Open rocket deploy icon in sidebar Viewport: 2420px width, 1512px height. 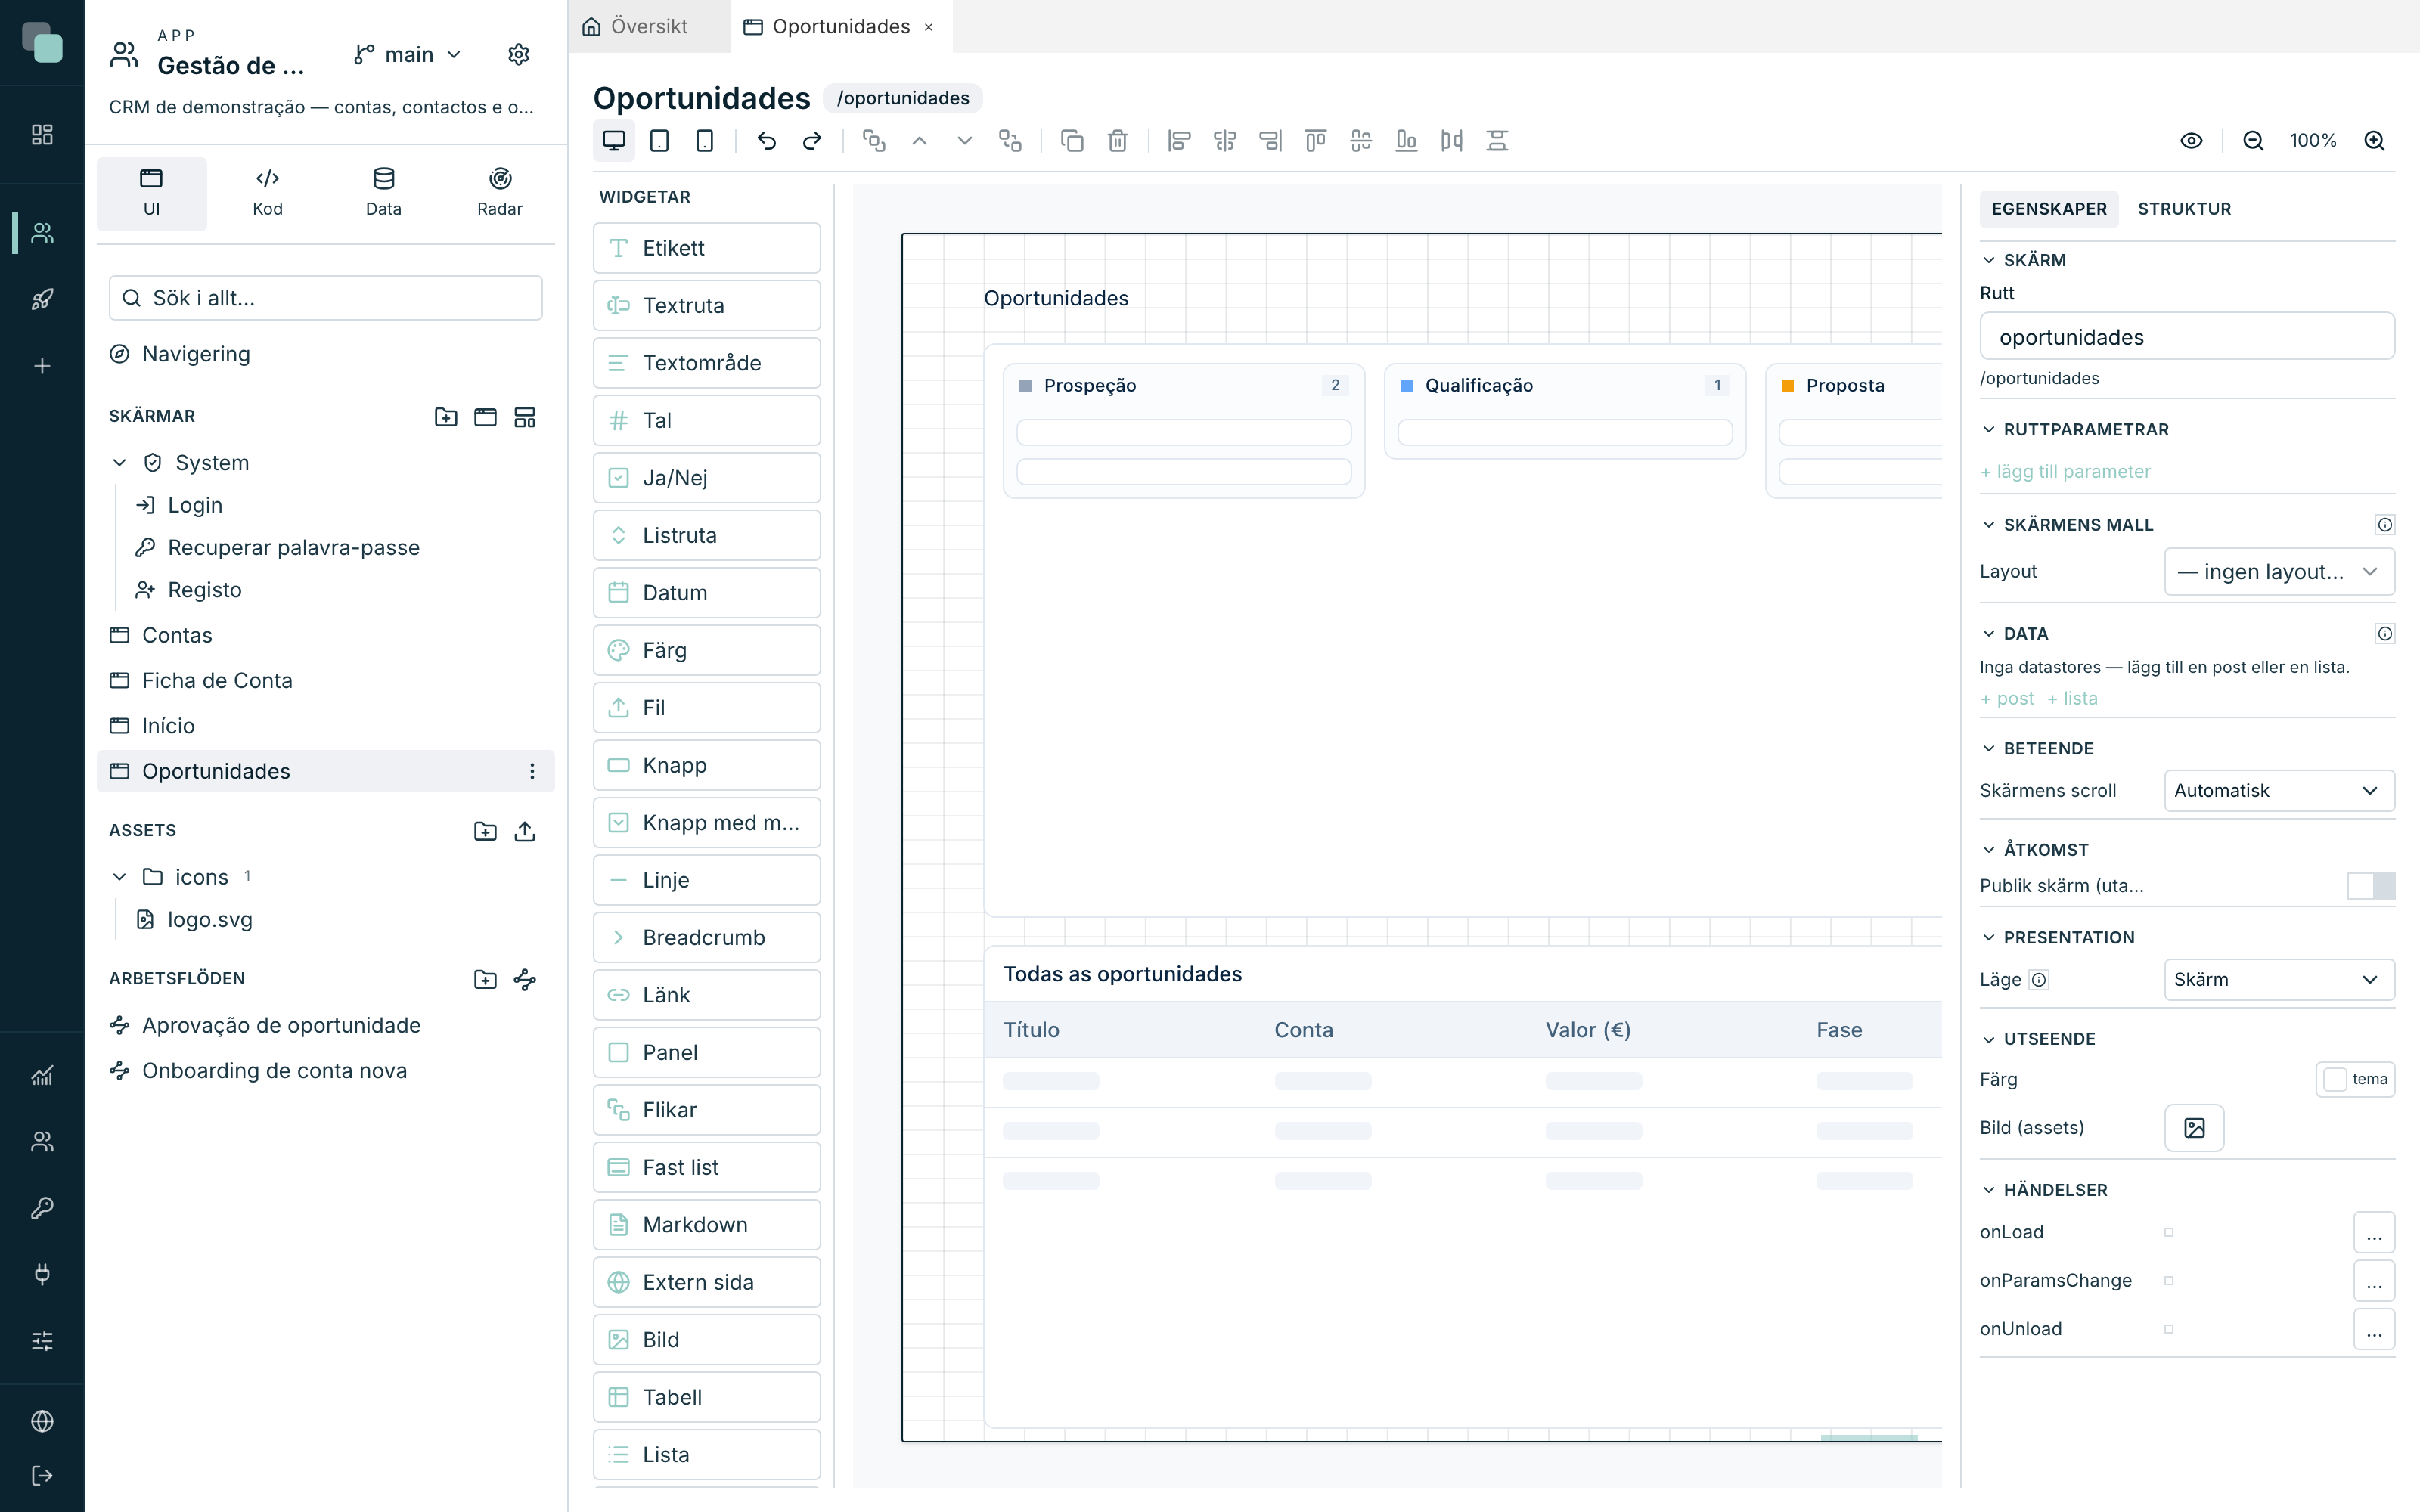click(x=42, y=299)
